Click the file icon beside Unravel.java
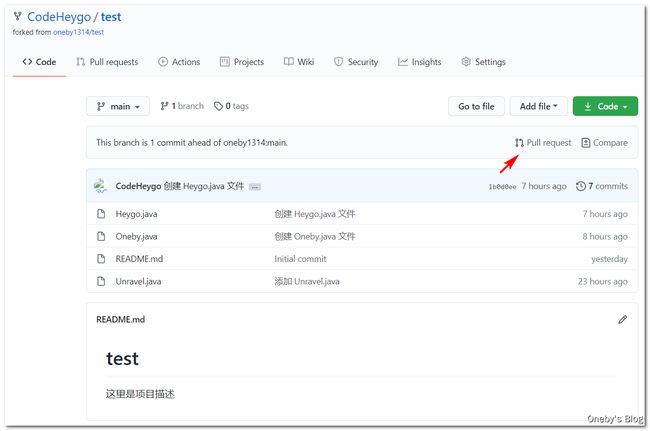Screen dimensions: 650x431 click(x=101, y=281)
